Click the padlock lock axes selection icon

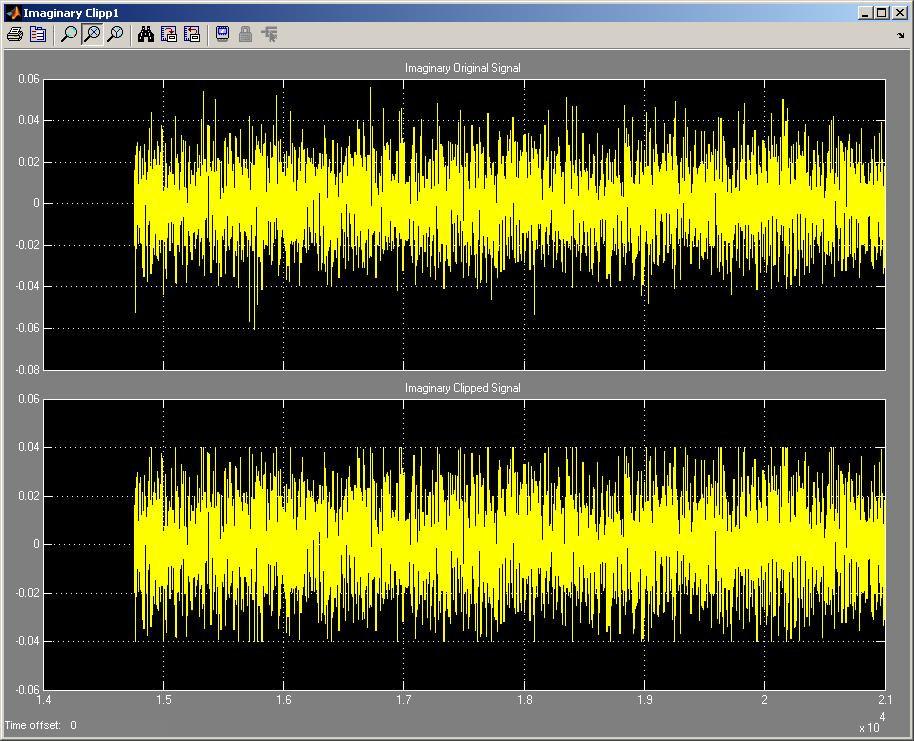click(x=245, y=35)
